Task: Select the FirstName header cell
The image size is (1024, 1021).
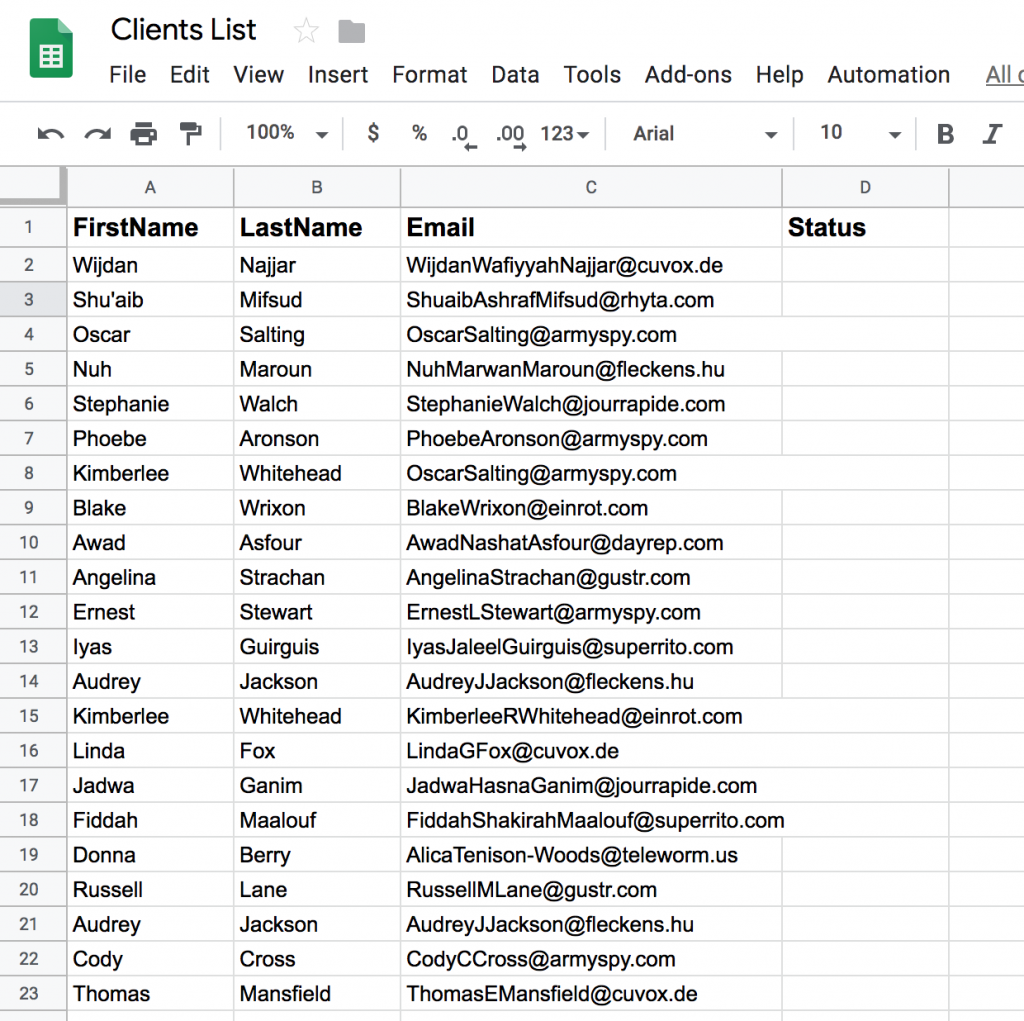Action: pos(150,227)
